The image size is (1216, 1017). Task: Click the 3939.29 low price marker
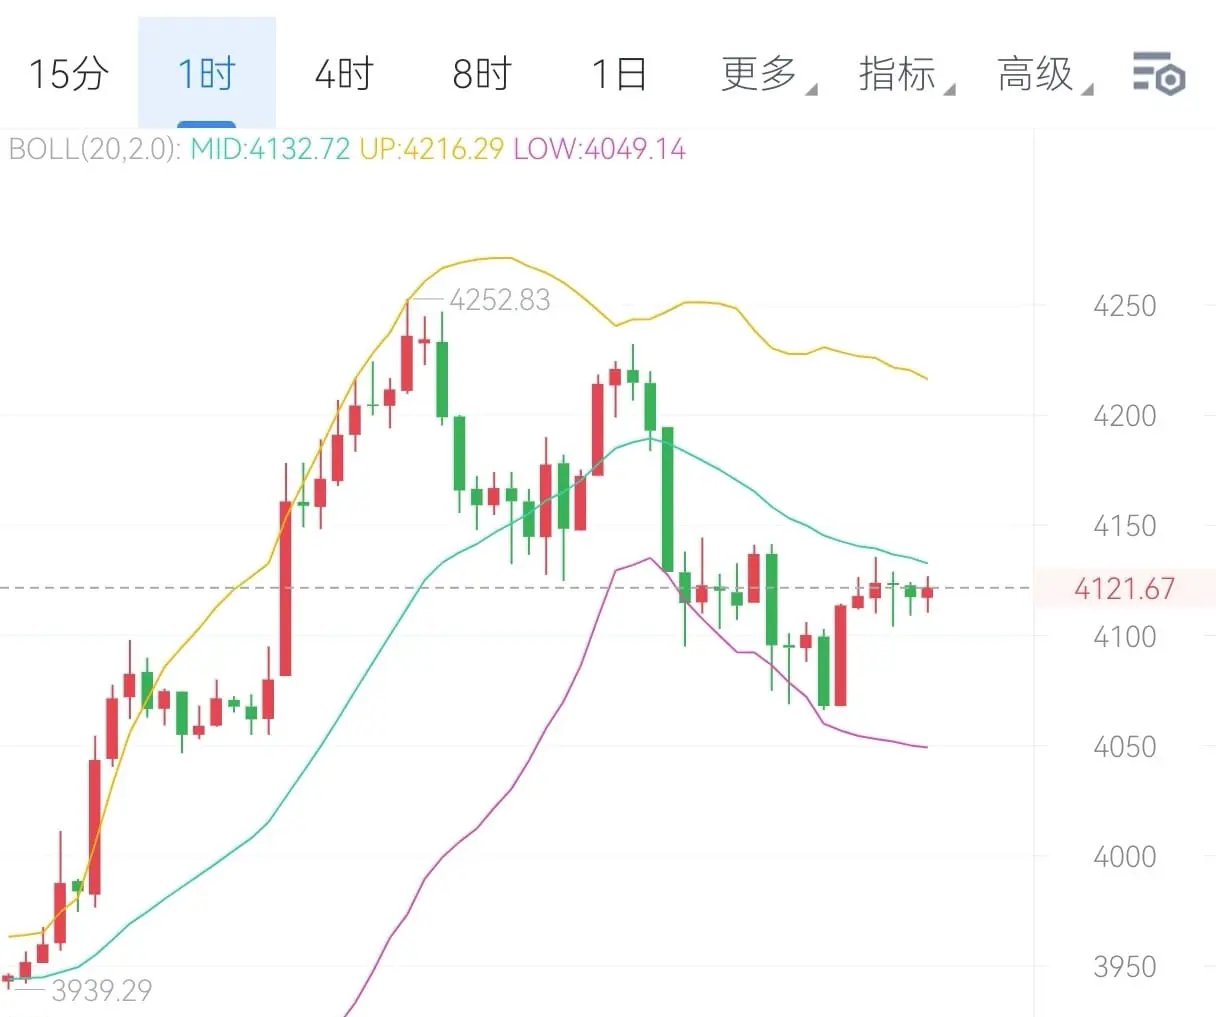coord(101,990)
